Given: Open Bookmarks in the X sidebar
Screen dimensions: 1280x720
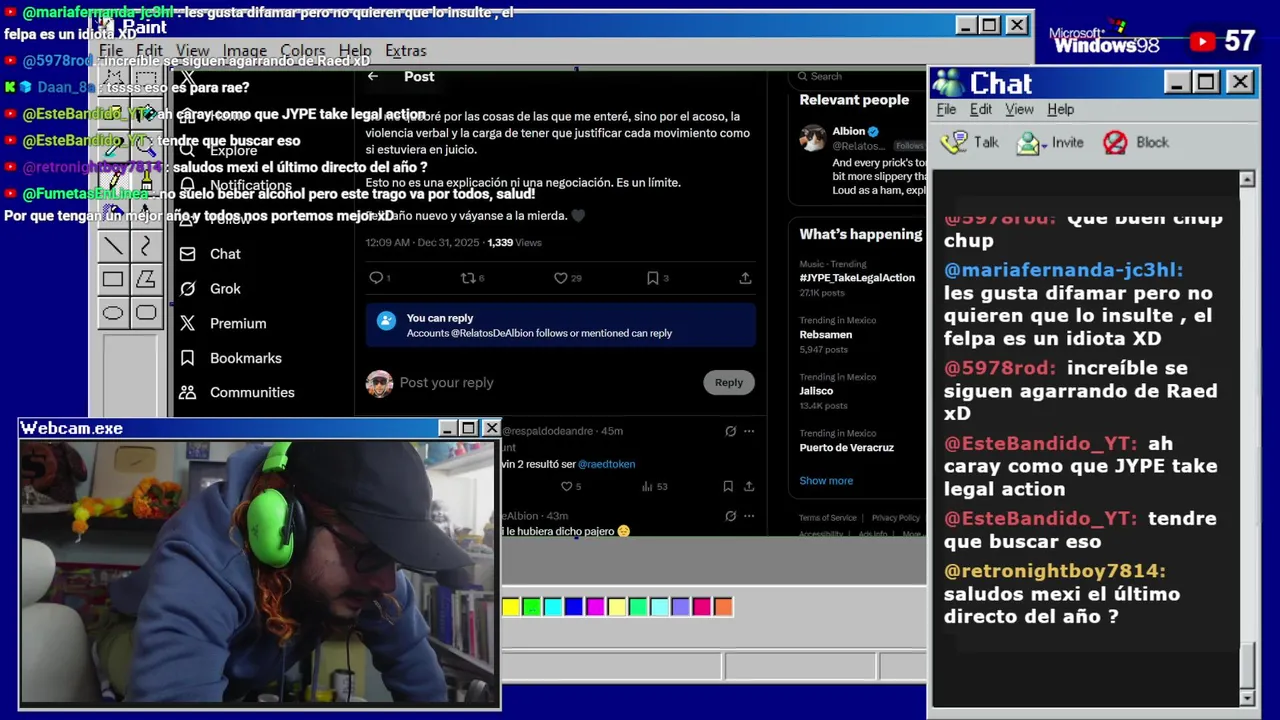Looking at the screenshot, I should [x=230, y=358].
